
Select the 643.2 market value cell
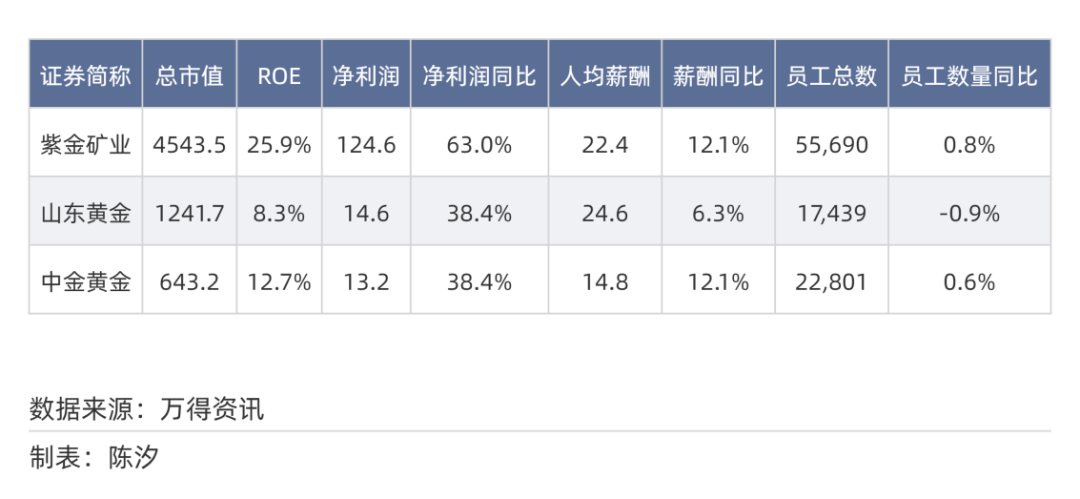tap(189, 282)
